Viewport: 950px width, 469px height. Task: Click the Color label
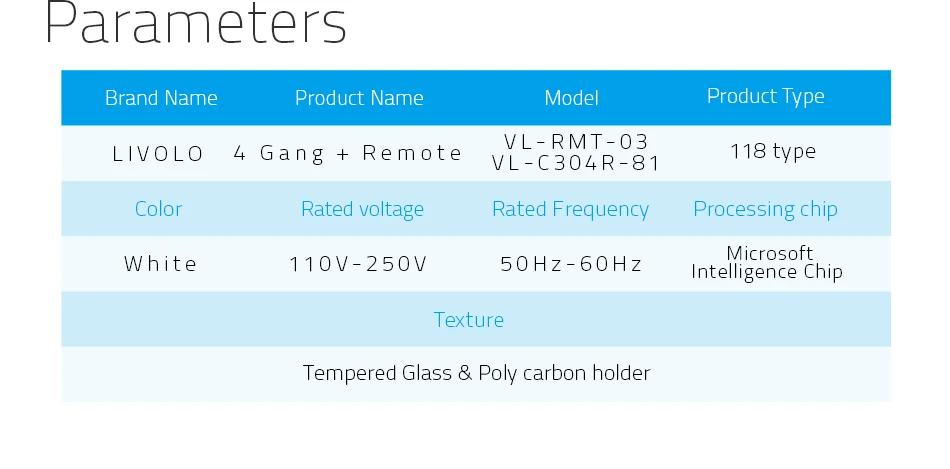[x=158, y=208]
